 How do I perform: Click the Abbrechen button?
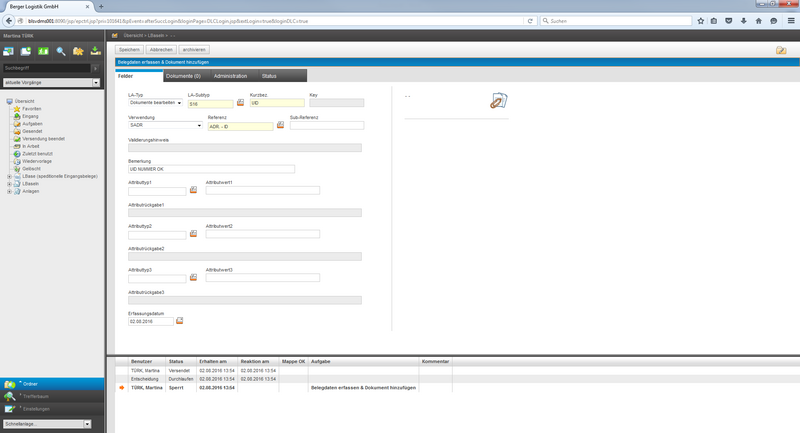(x=161, y=49)
